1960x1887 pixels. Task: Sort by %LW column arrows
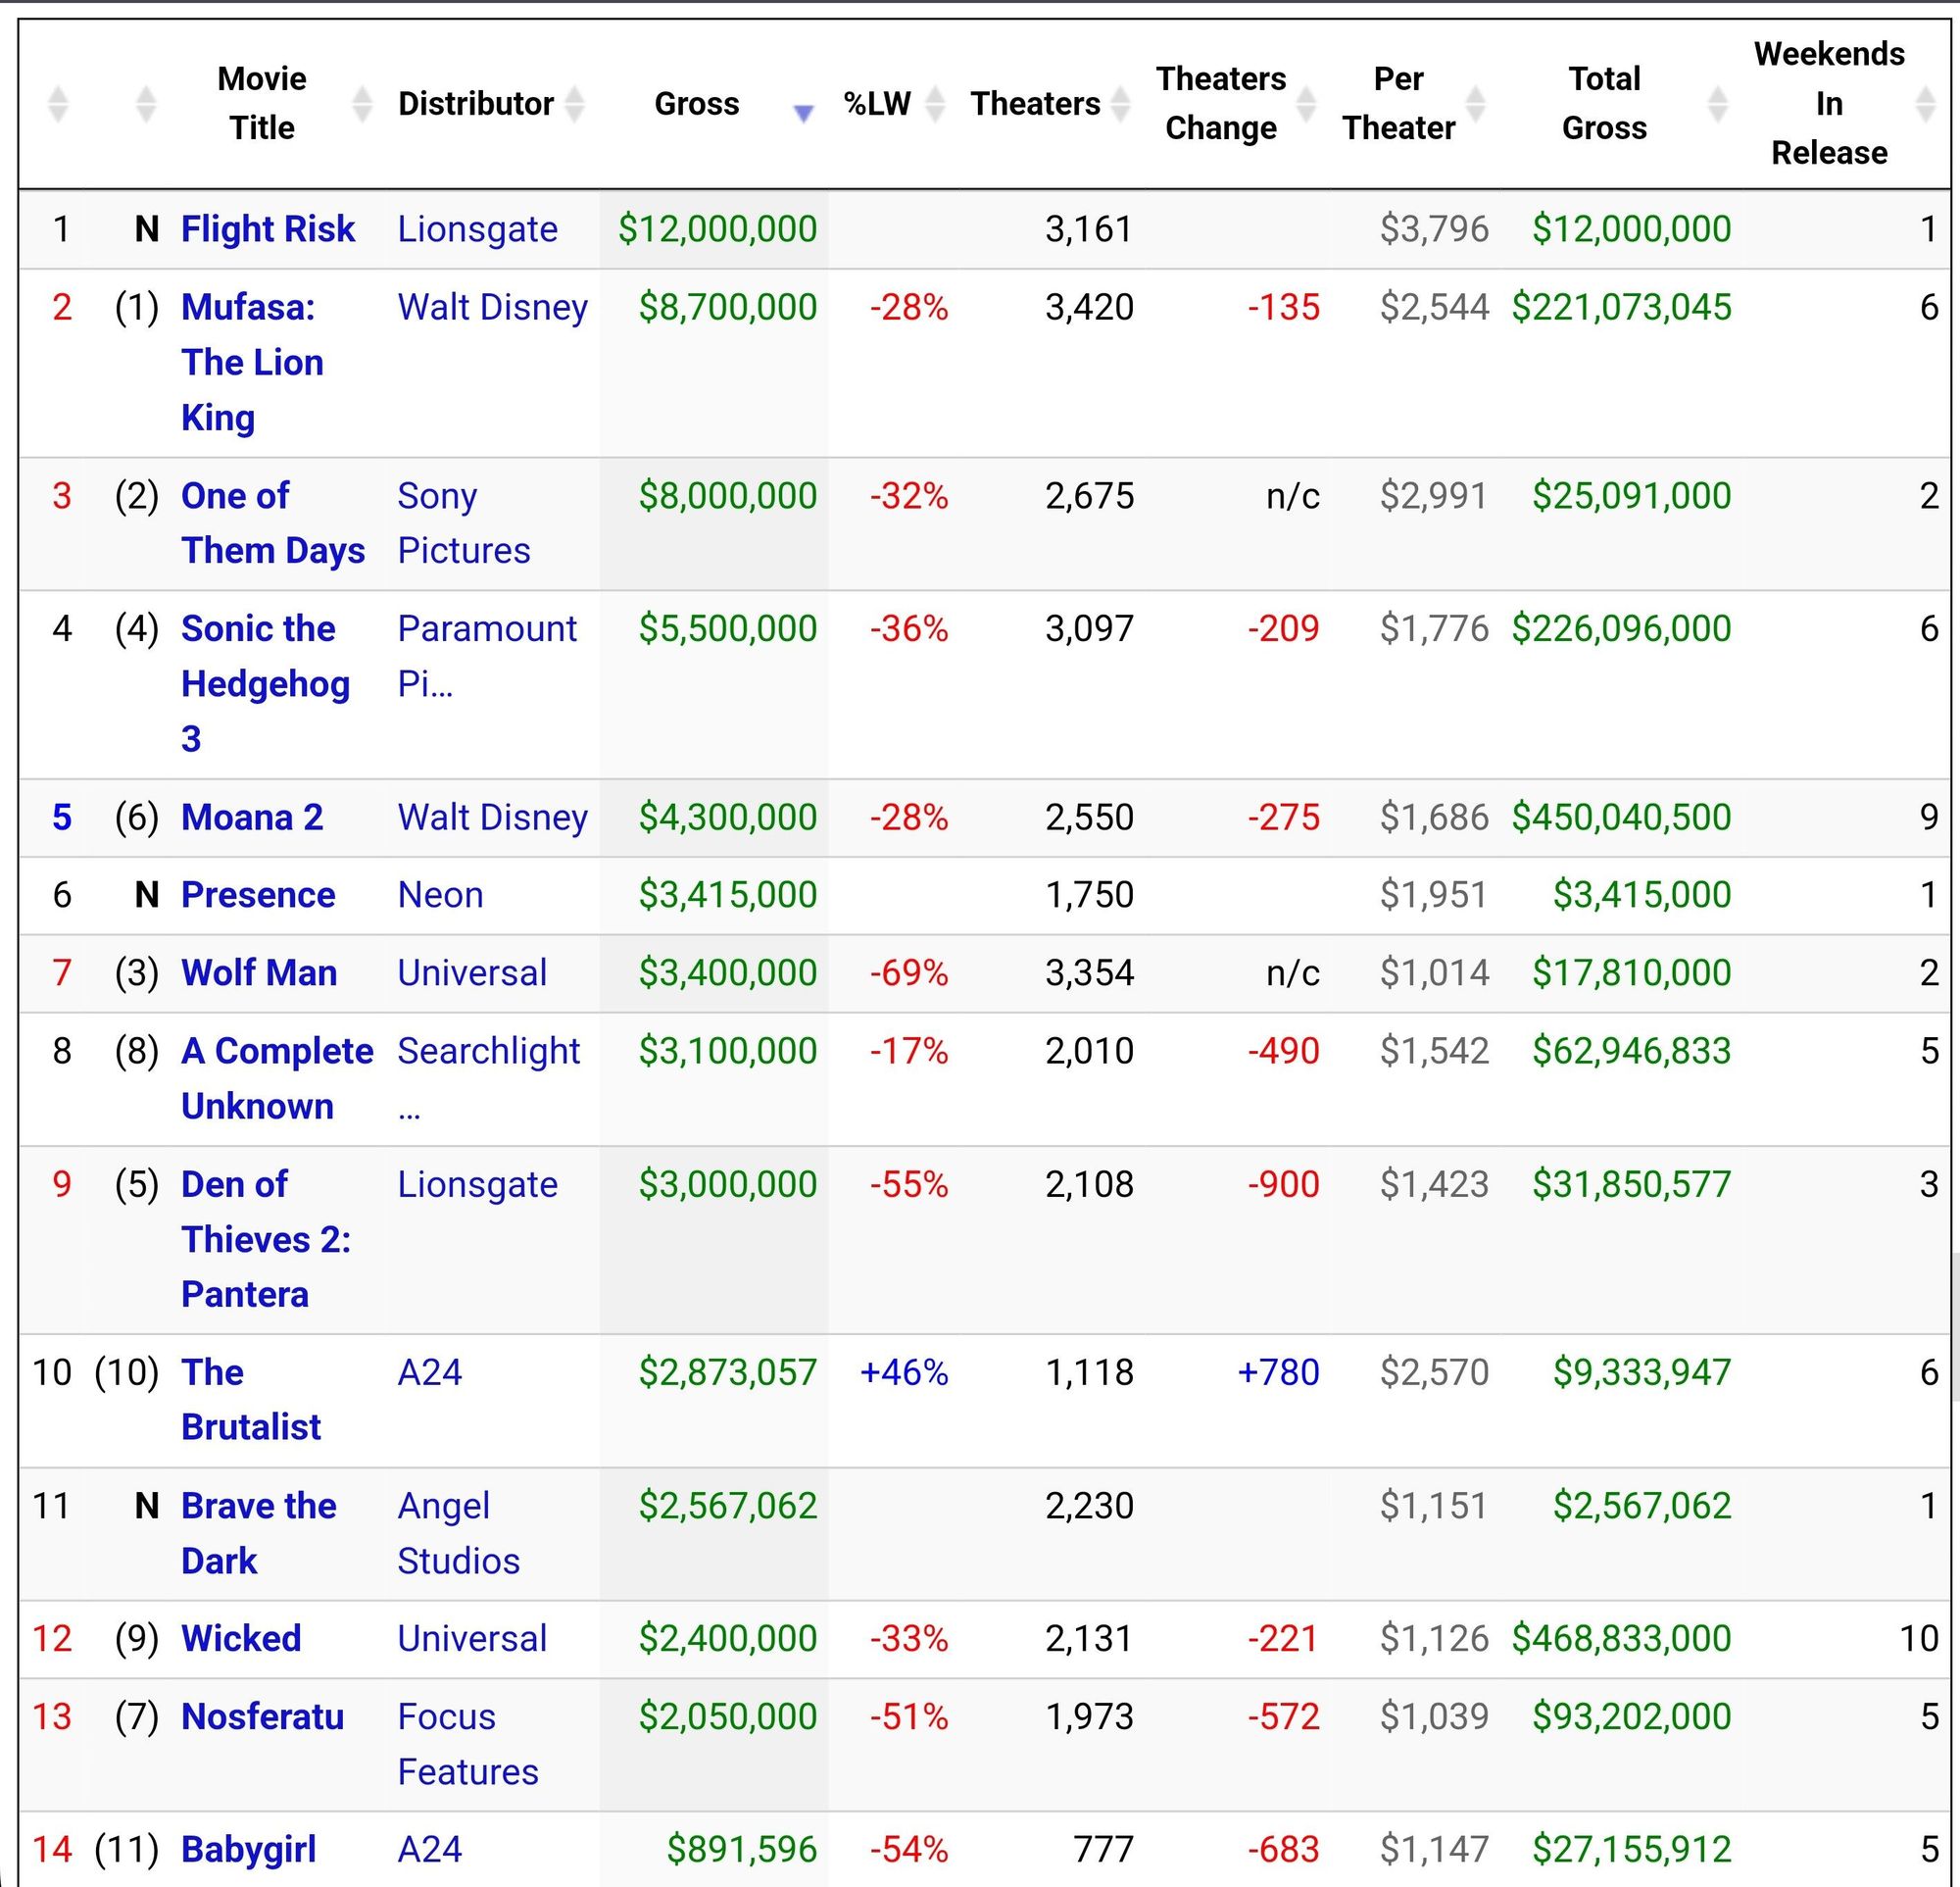(935, 104)
